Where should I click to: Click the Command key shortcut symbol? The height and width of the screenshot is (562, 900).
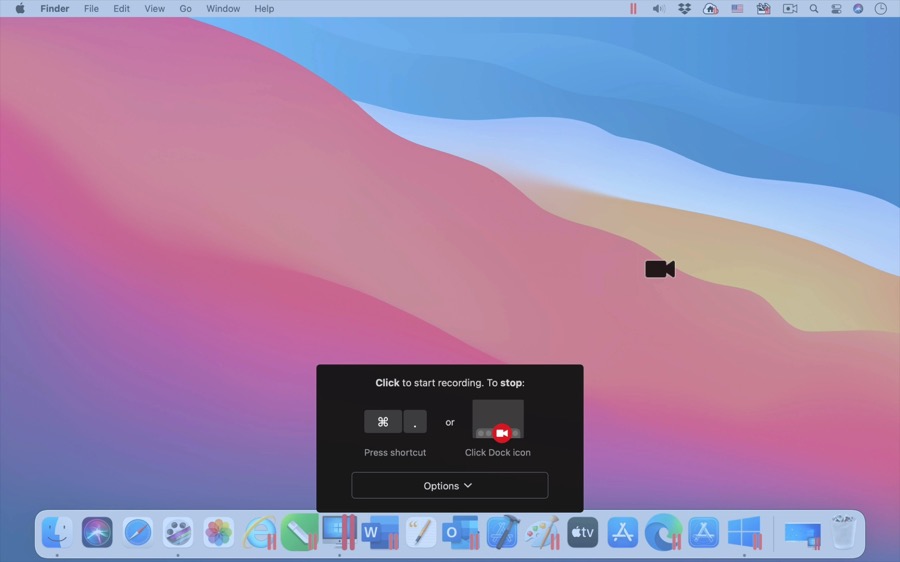click(x=383, y=422)
